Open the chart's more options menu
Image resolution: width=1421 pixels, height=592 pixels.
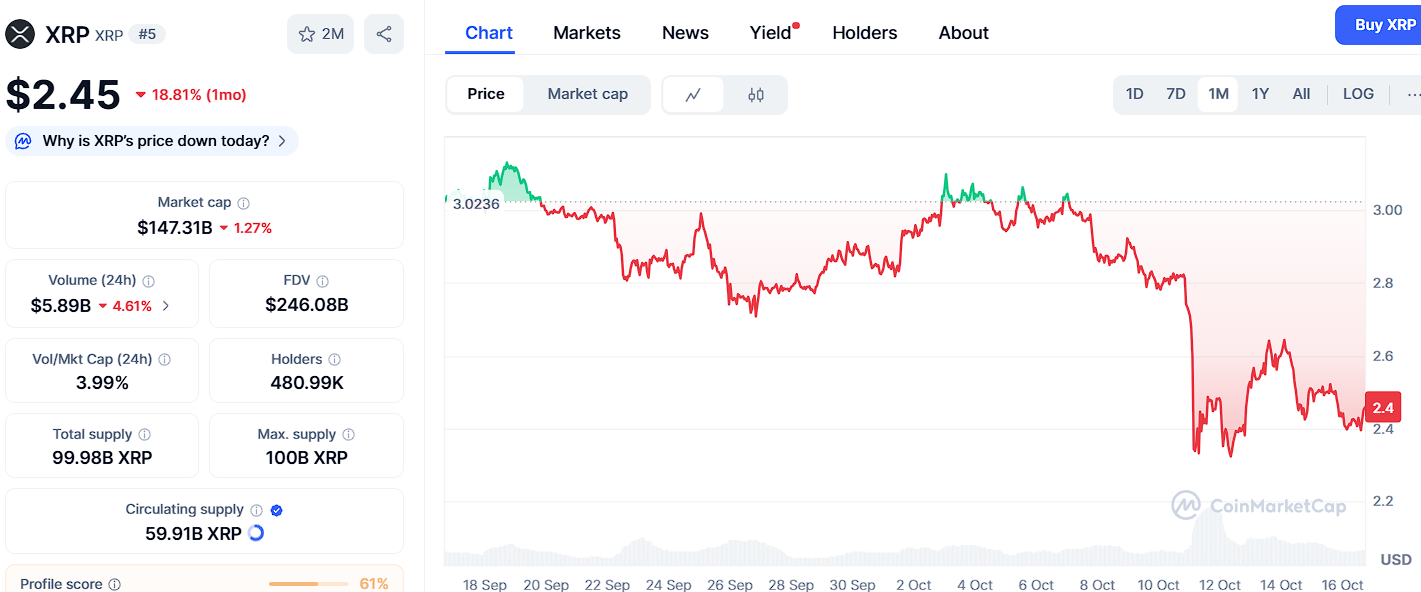[x=1412, y=94]
